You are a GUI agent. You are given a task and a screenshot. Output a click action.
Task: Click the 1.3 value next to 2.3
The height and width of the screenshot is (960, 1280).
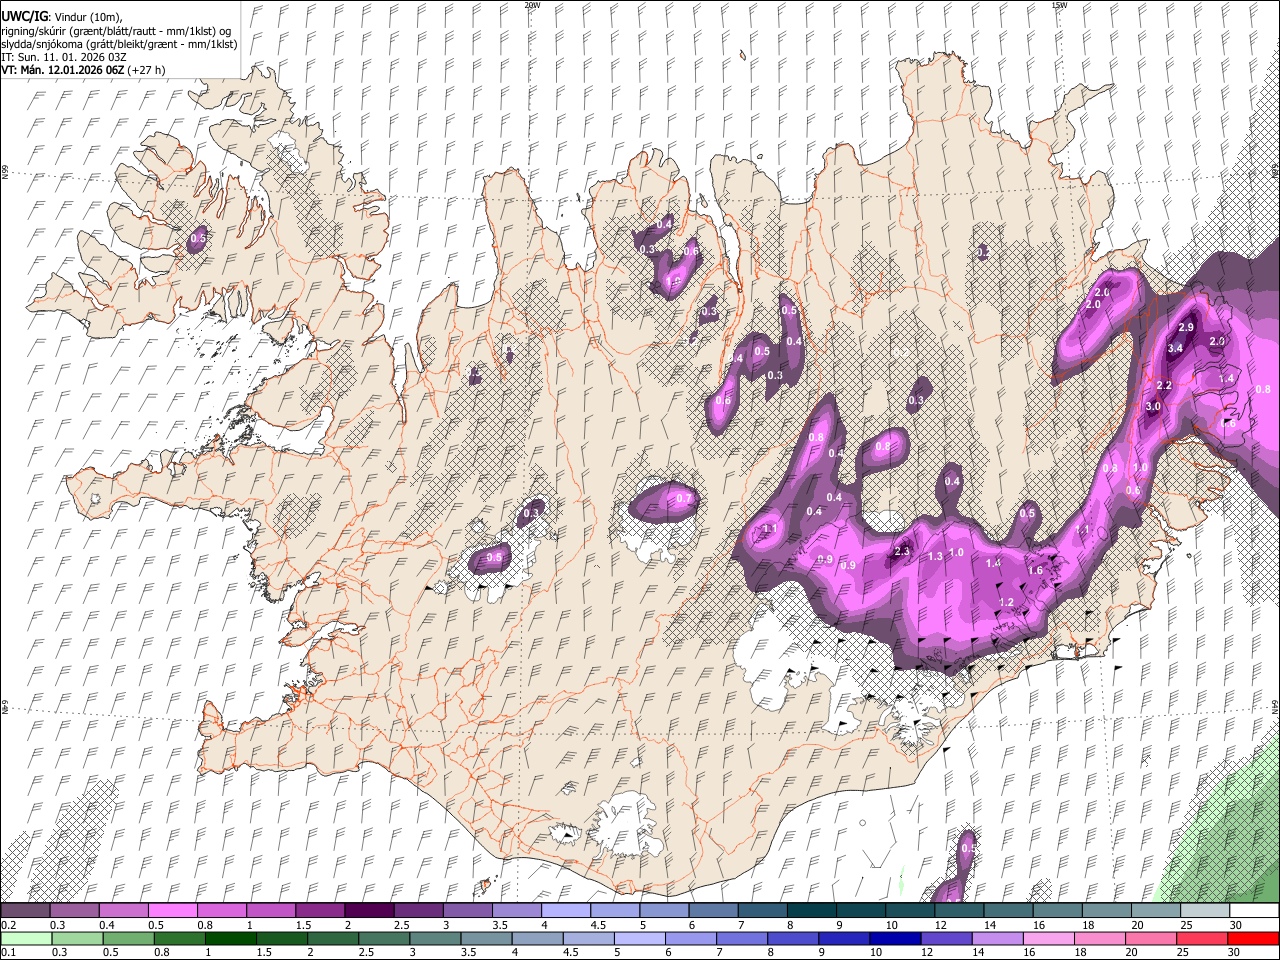(x=935, y=556)
